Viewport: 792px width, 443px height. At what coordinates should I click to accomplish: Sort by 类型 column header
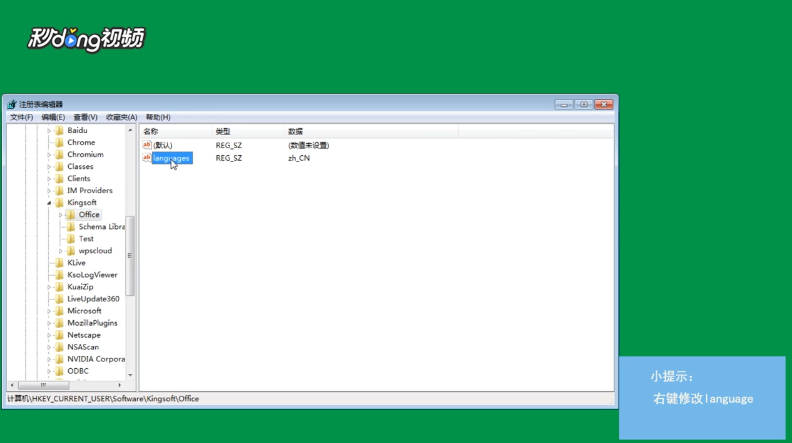click(248, 131)
